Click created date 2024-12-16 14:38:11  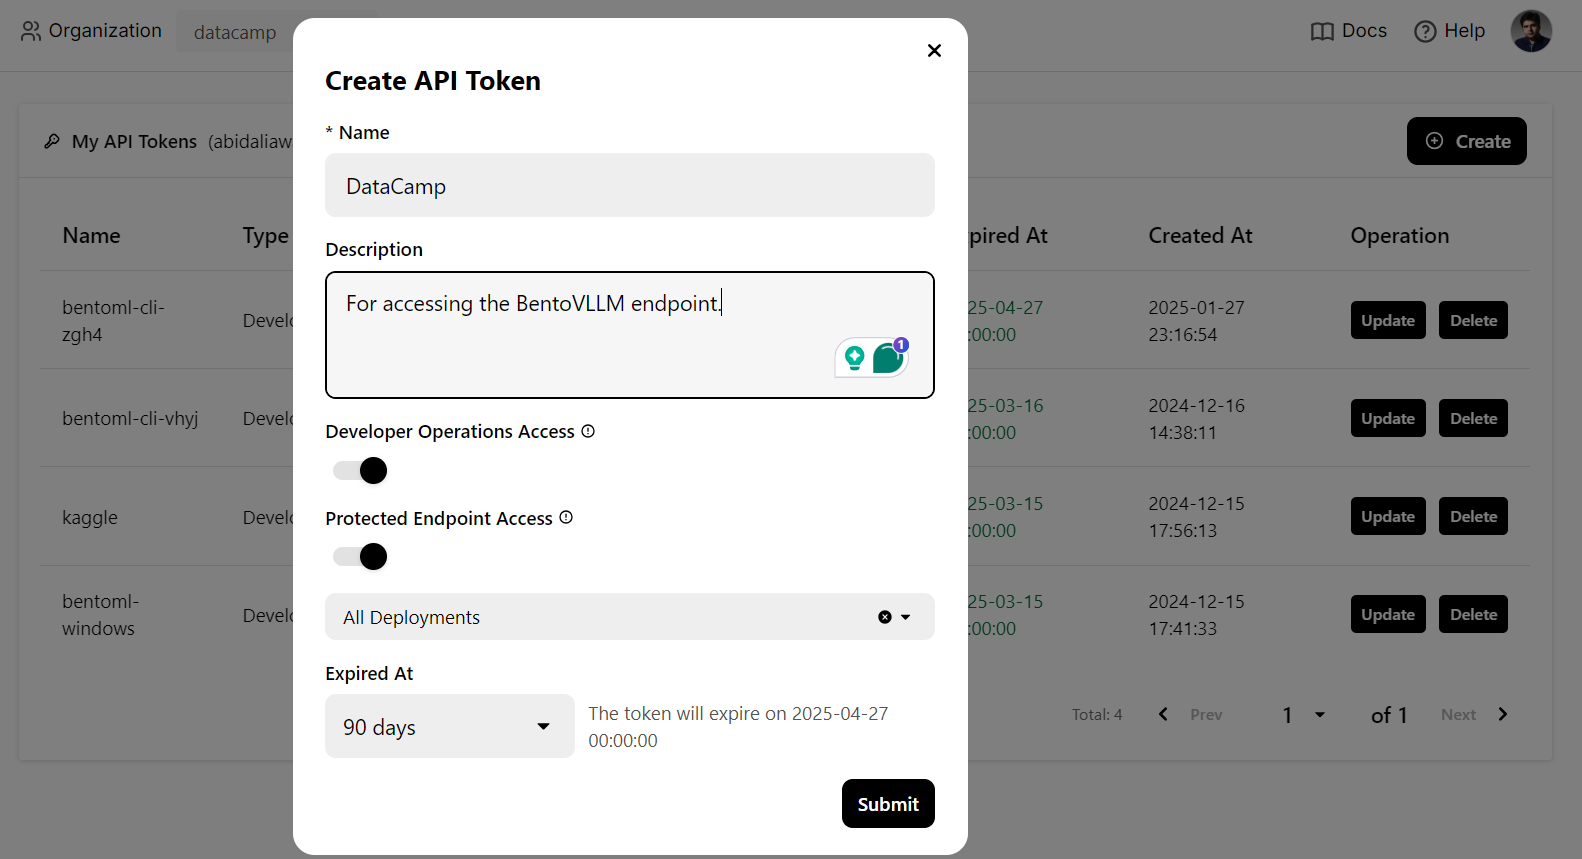click(1196, 418)
